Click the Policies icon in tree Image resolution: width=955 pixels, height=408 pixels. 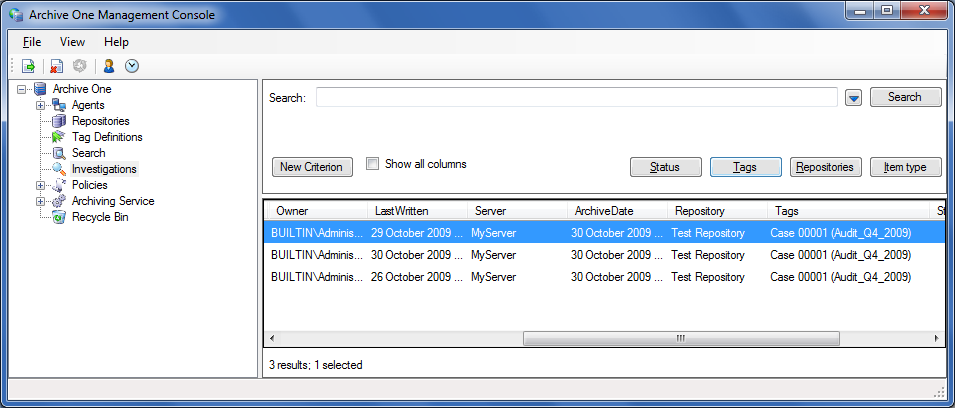[x=59, y=185]
